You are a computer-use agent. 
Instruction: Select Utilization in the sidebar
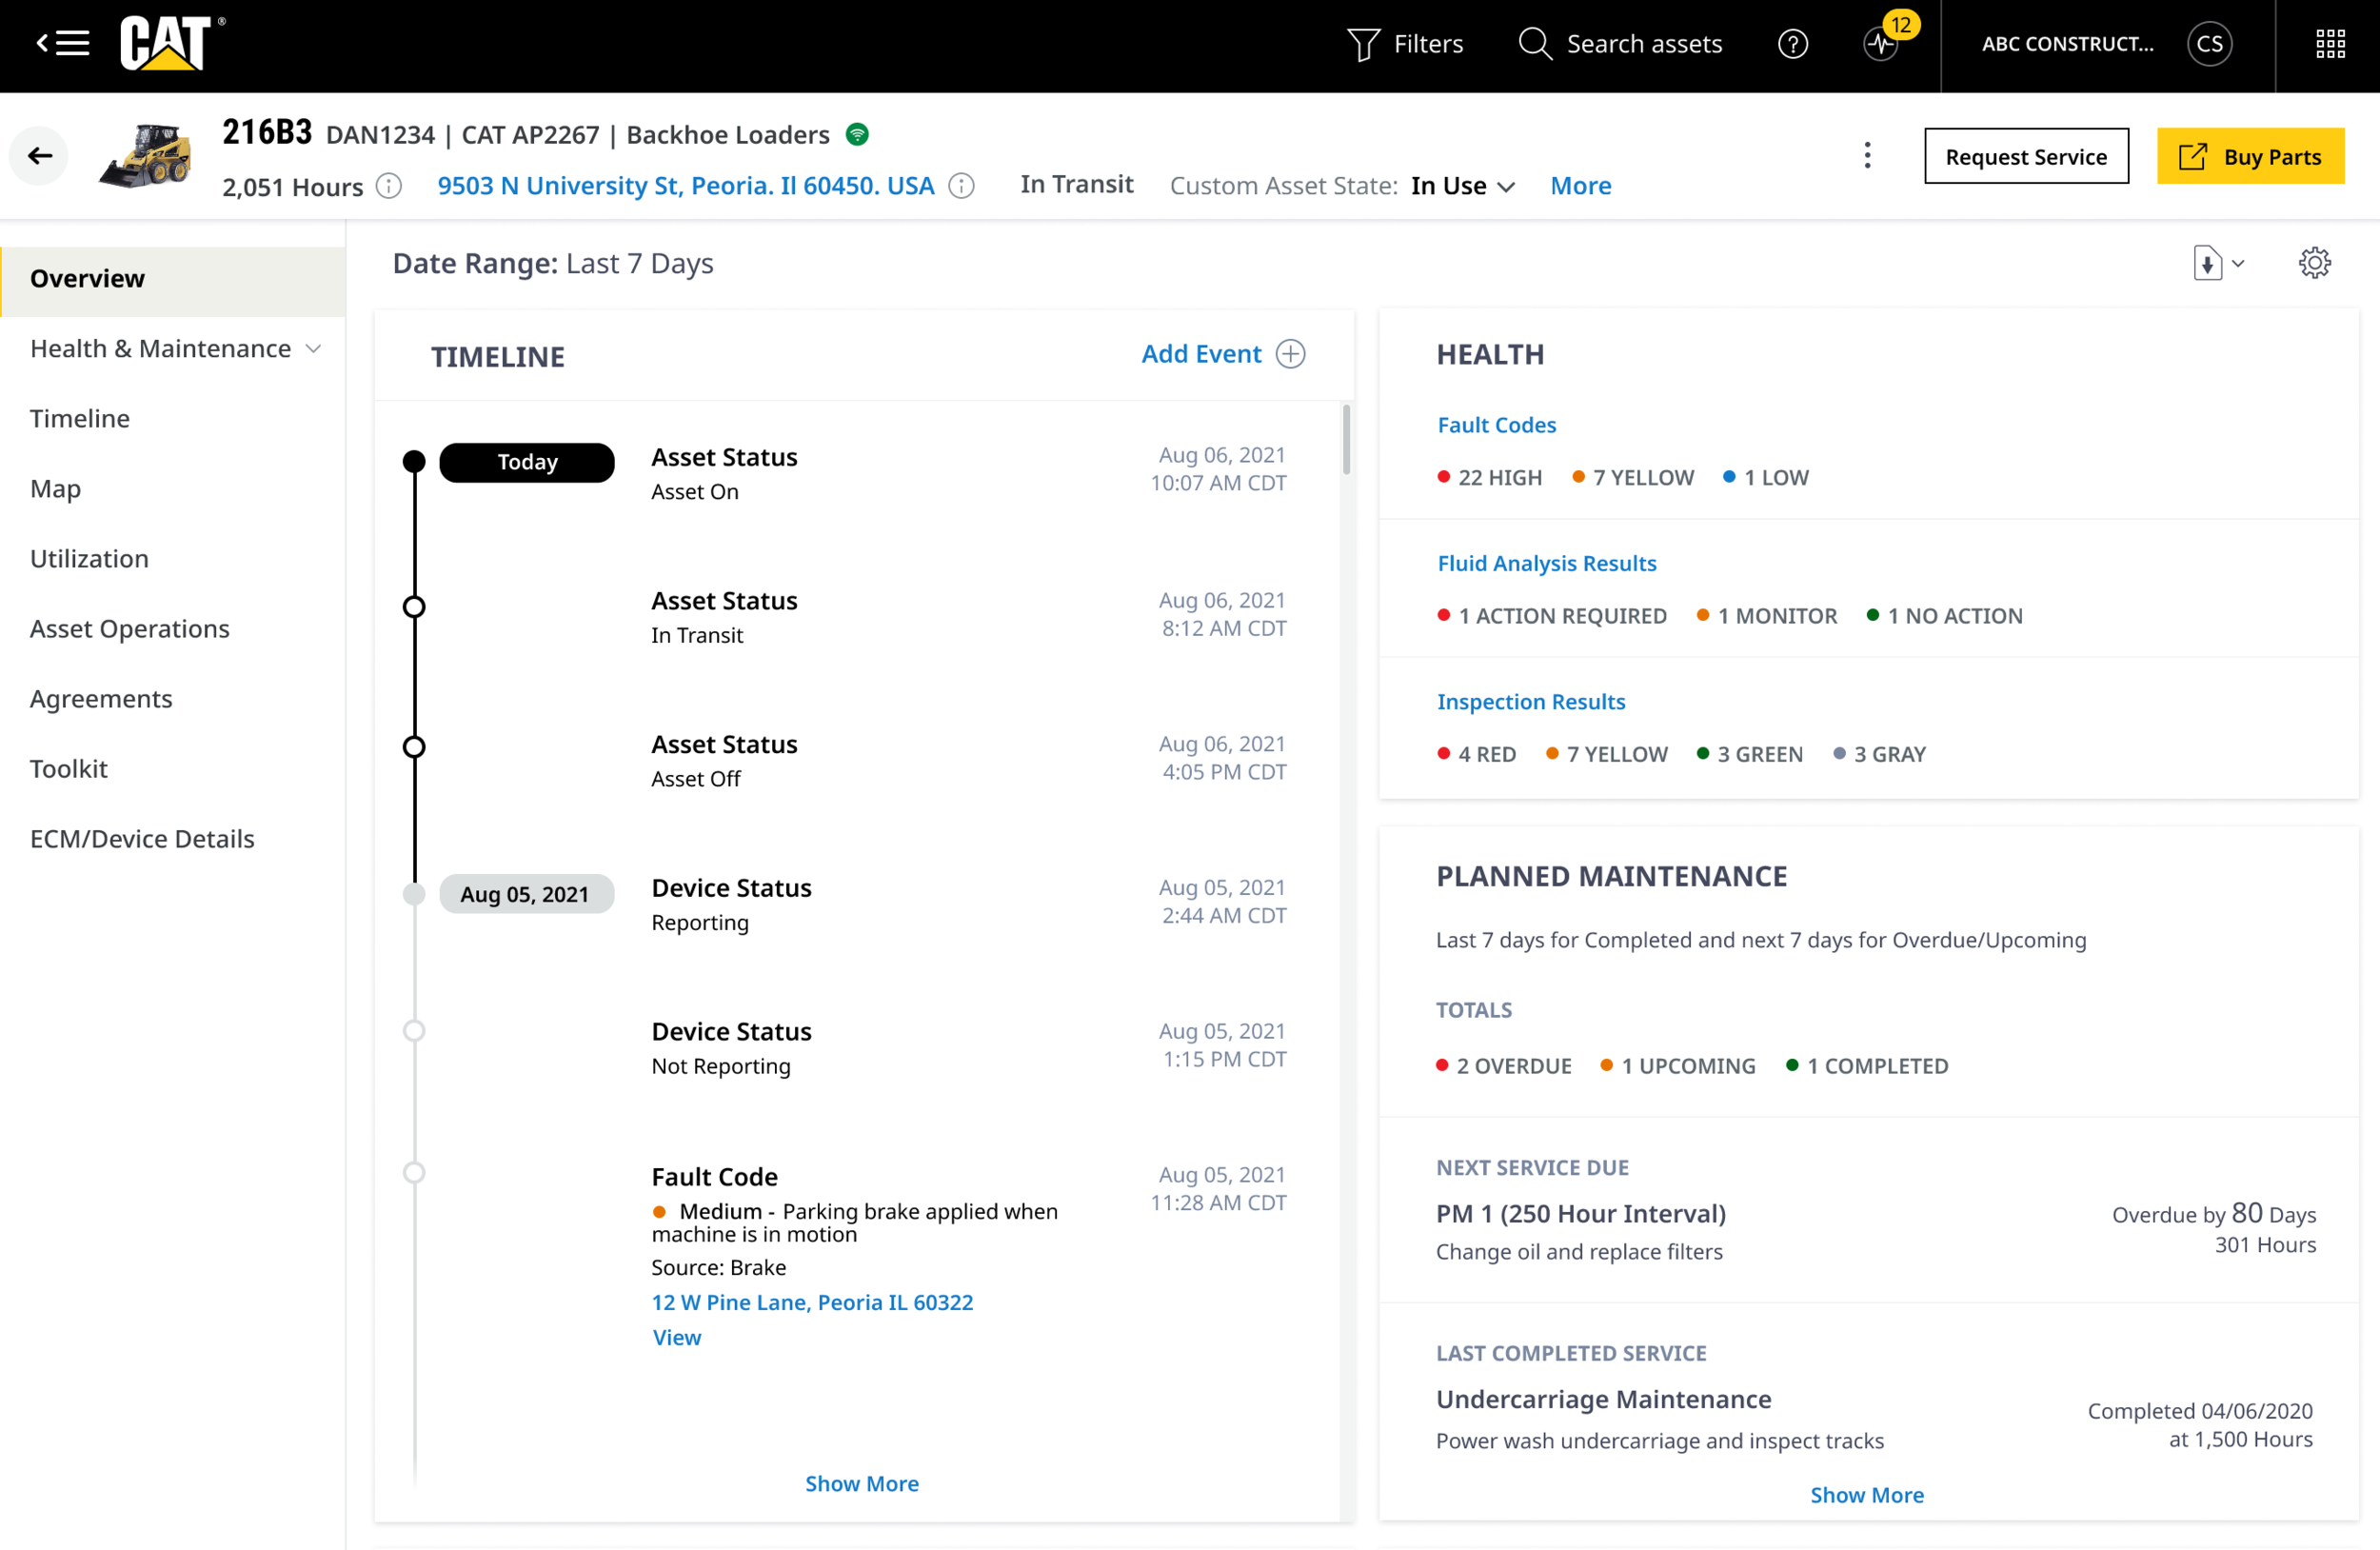[89, 559]
